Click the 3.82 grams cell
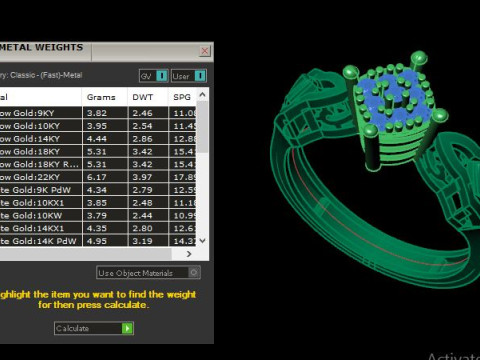This screenshot has height=360, width=480. coord(105,113)
